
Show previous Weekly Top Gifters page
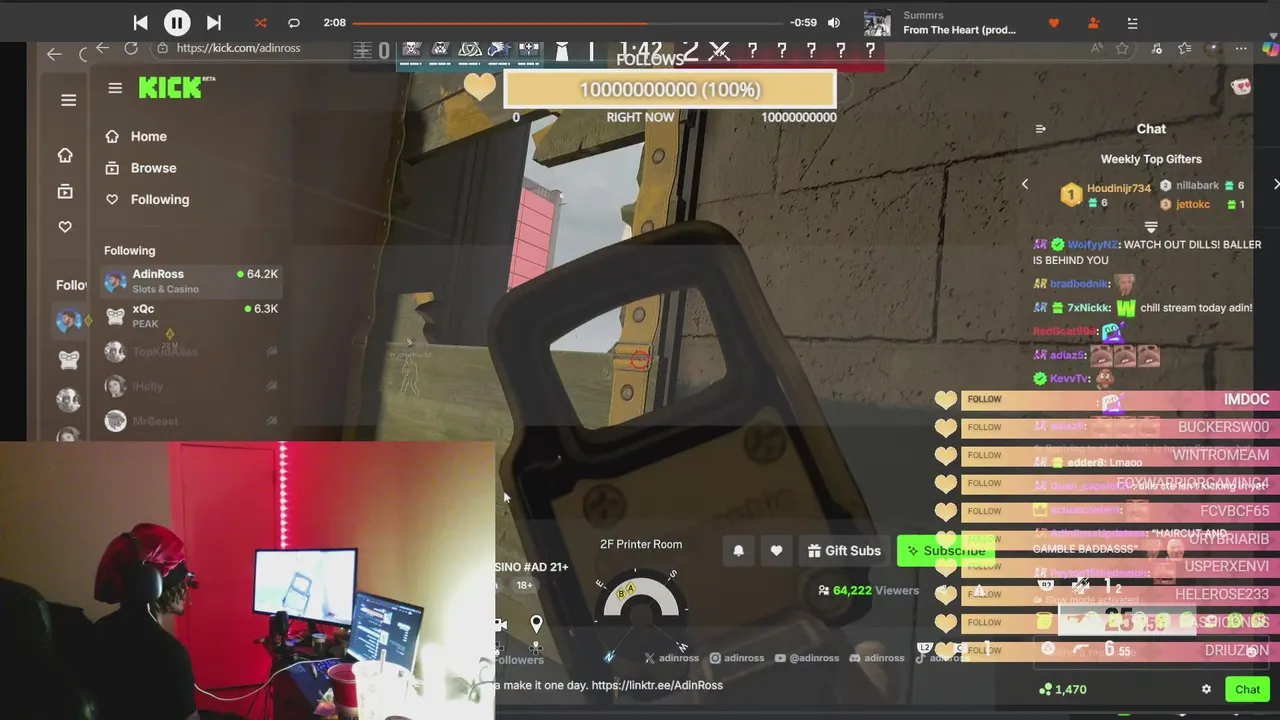pos(1024,184)
